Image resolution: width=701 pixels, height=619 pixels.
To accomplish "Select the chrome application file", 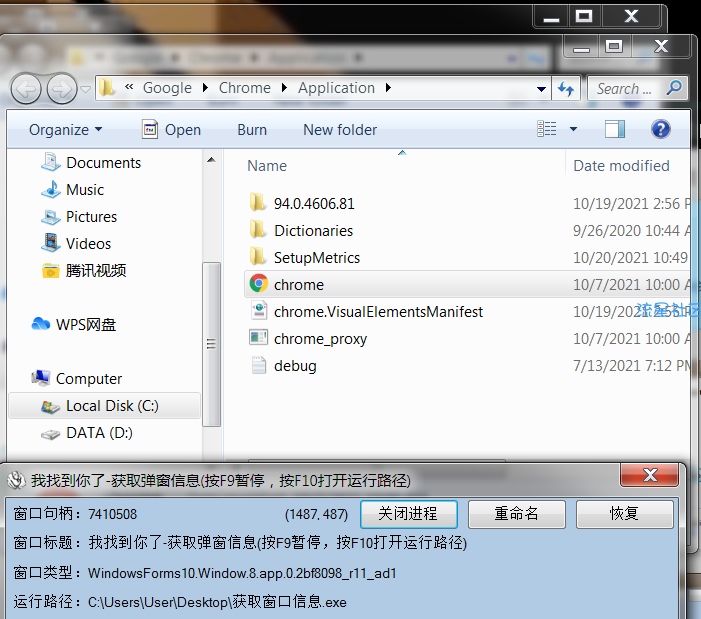I will (467, 284).
